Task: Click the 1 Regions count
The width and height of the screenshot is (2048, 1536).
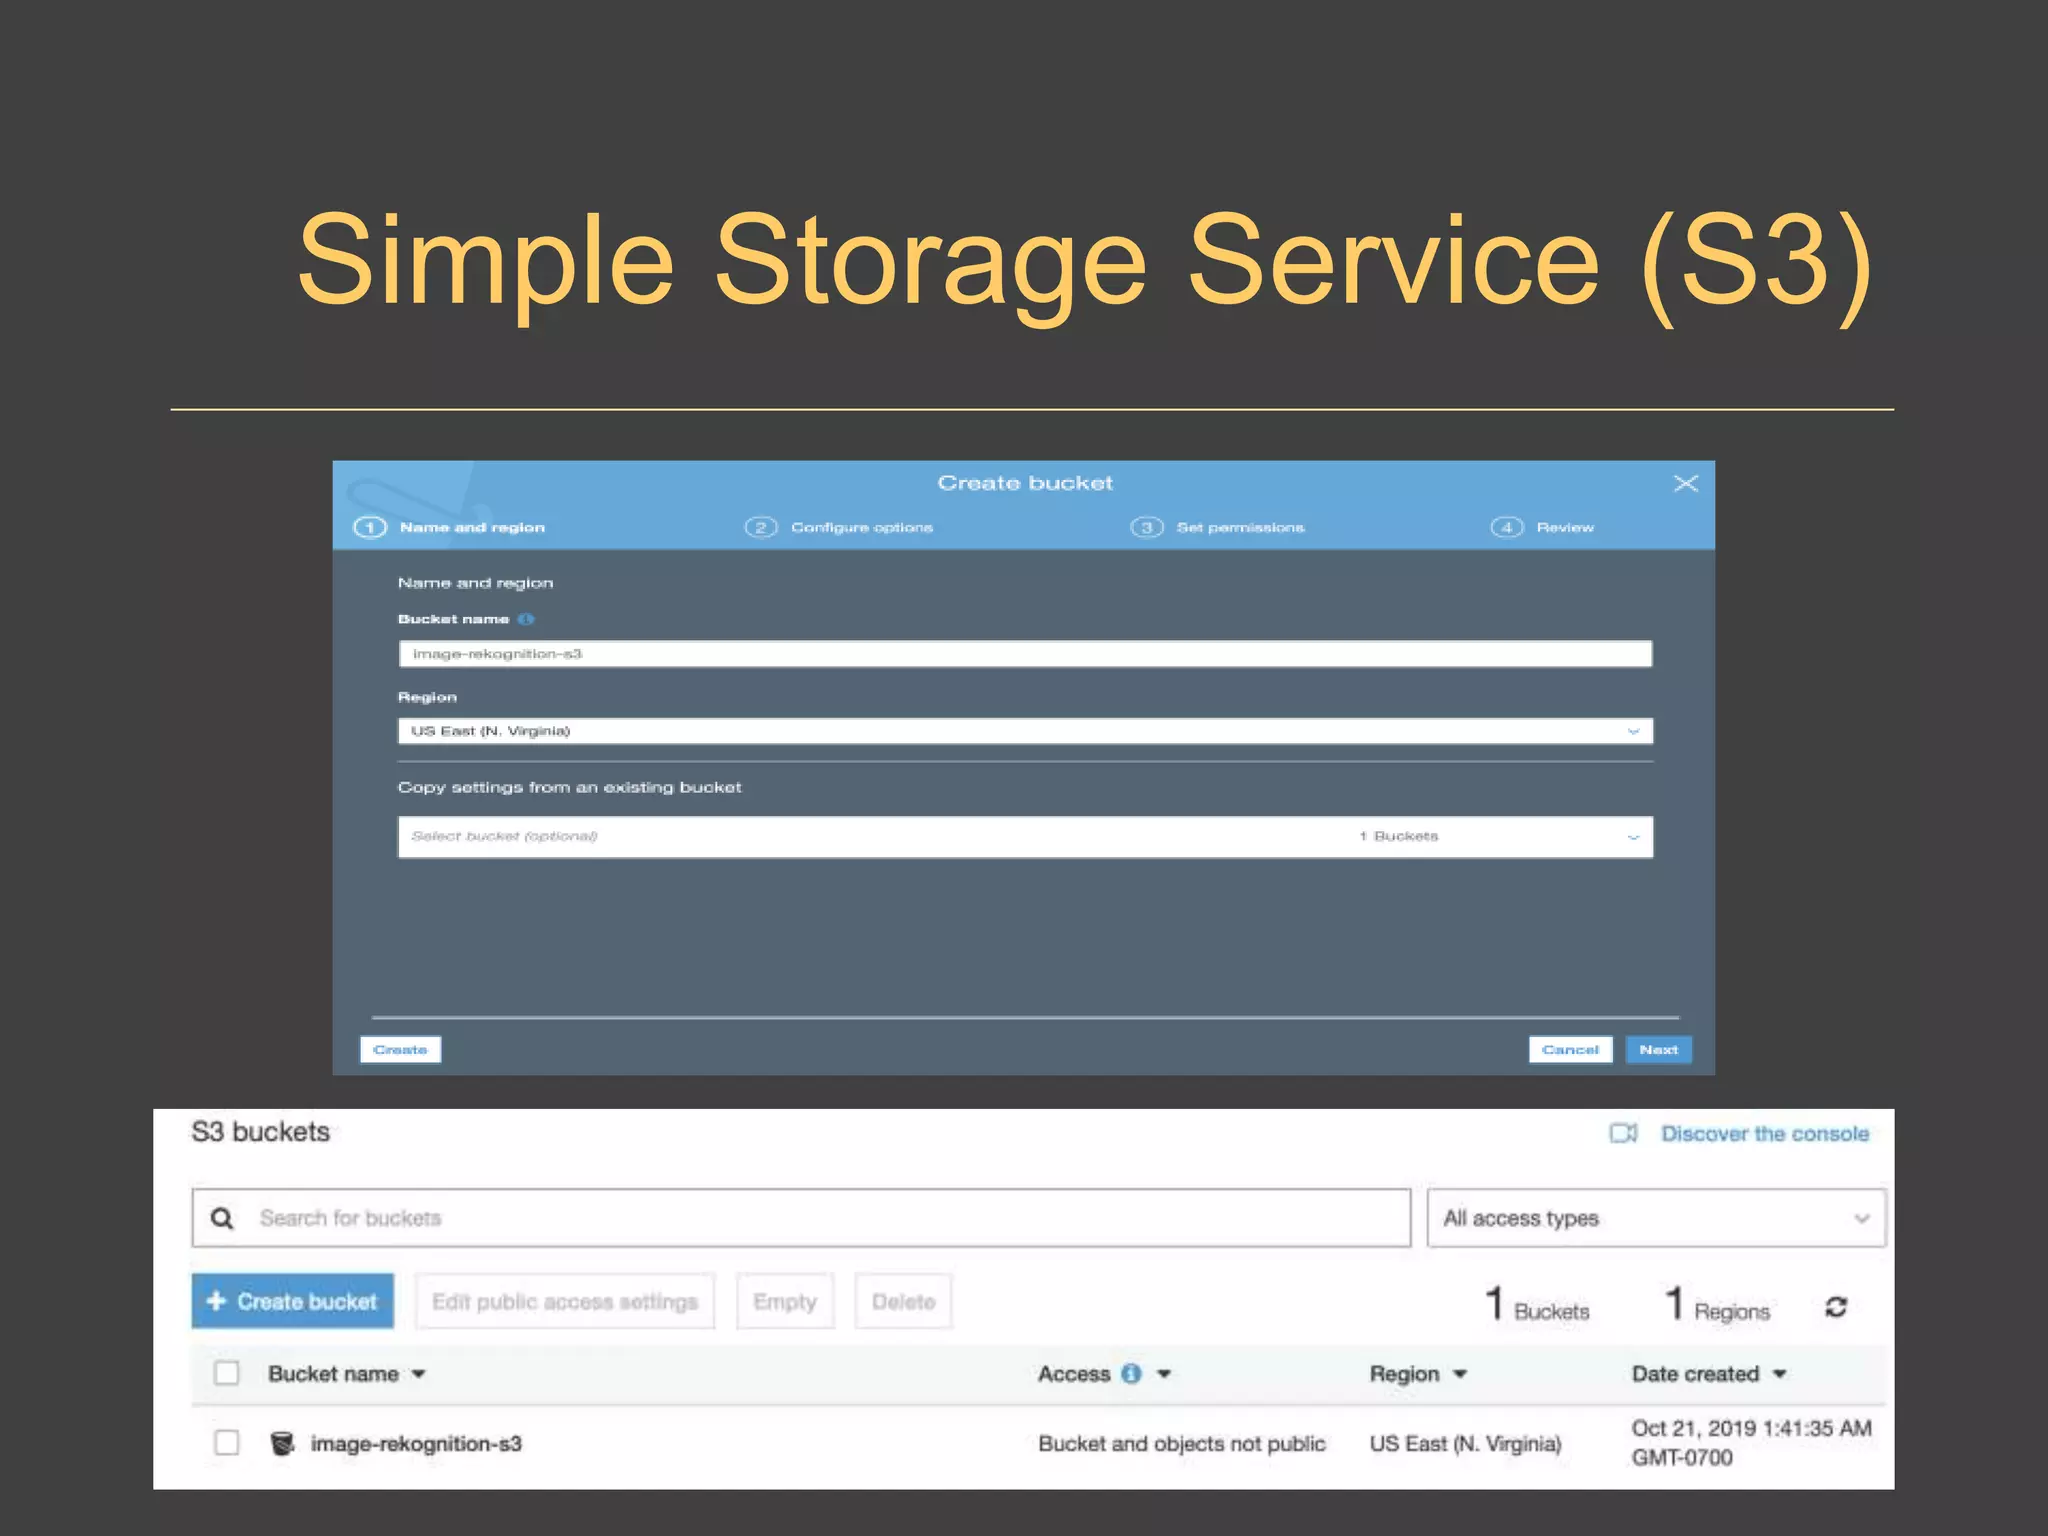Action: [1717, 1304]
